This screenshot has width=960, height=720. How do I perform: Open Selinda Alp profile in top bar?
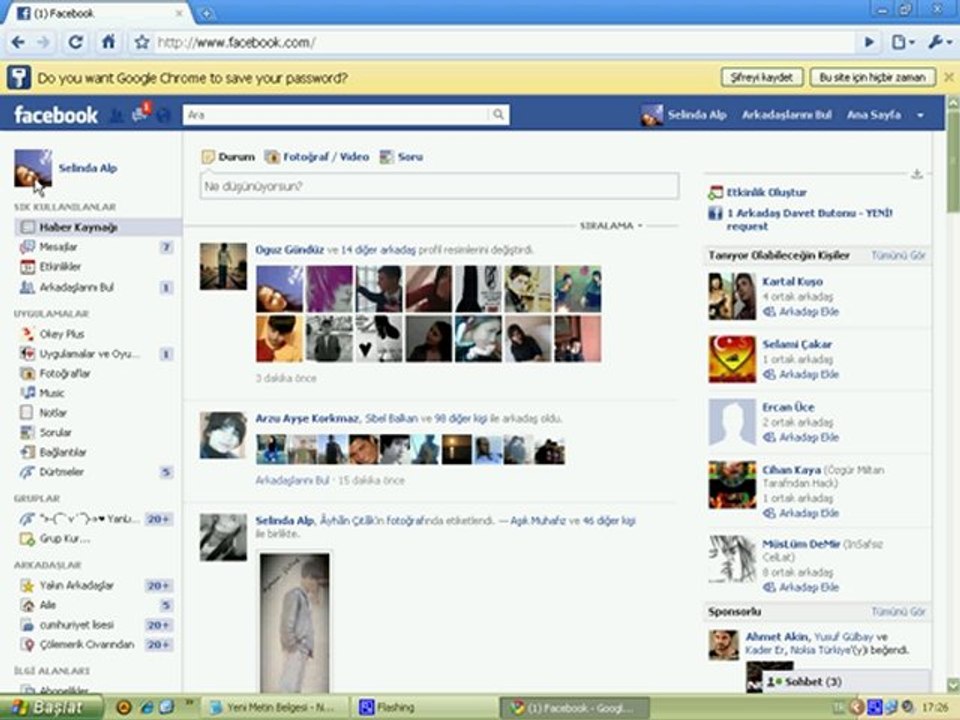(684, 114)
